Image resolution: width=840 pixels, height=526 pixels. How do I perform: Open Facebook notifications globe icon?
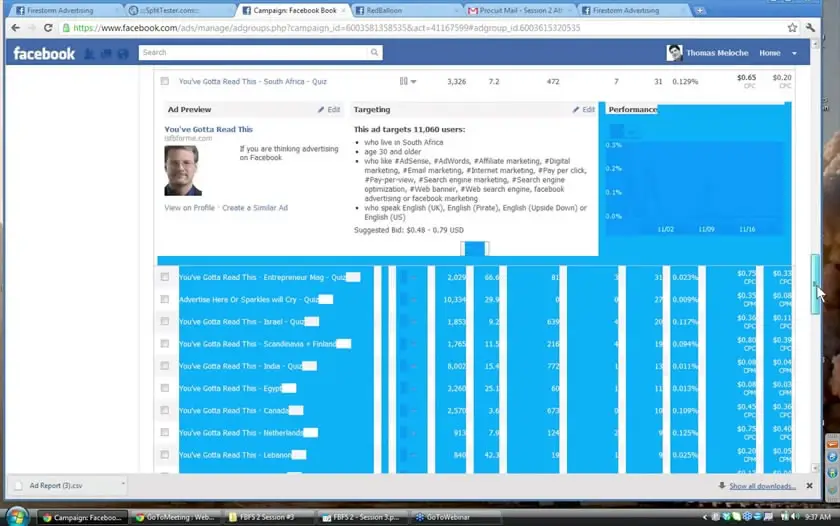(x=123, y=53)
